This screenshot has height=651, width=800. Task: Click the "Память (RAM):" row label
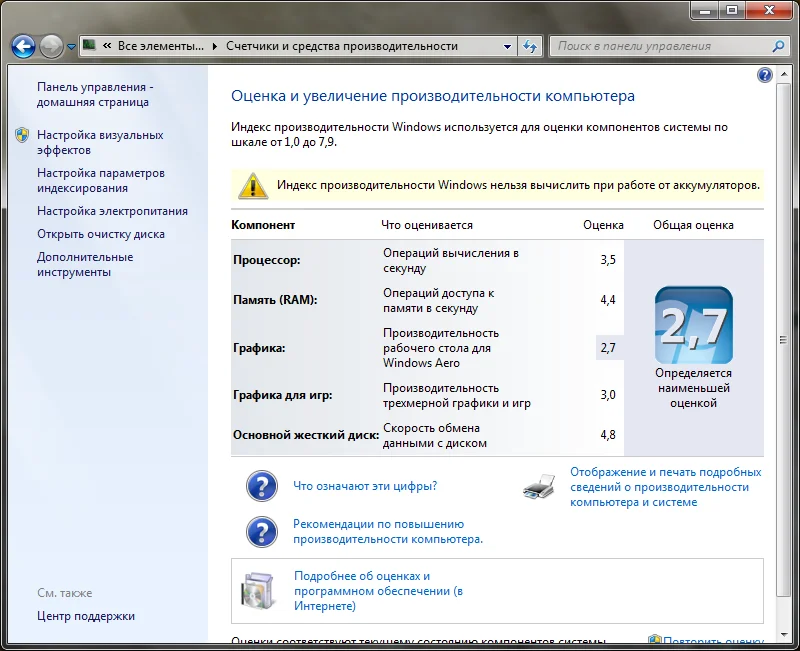point(275,300)
